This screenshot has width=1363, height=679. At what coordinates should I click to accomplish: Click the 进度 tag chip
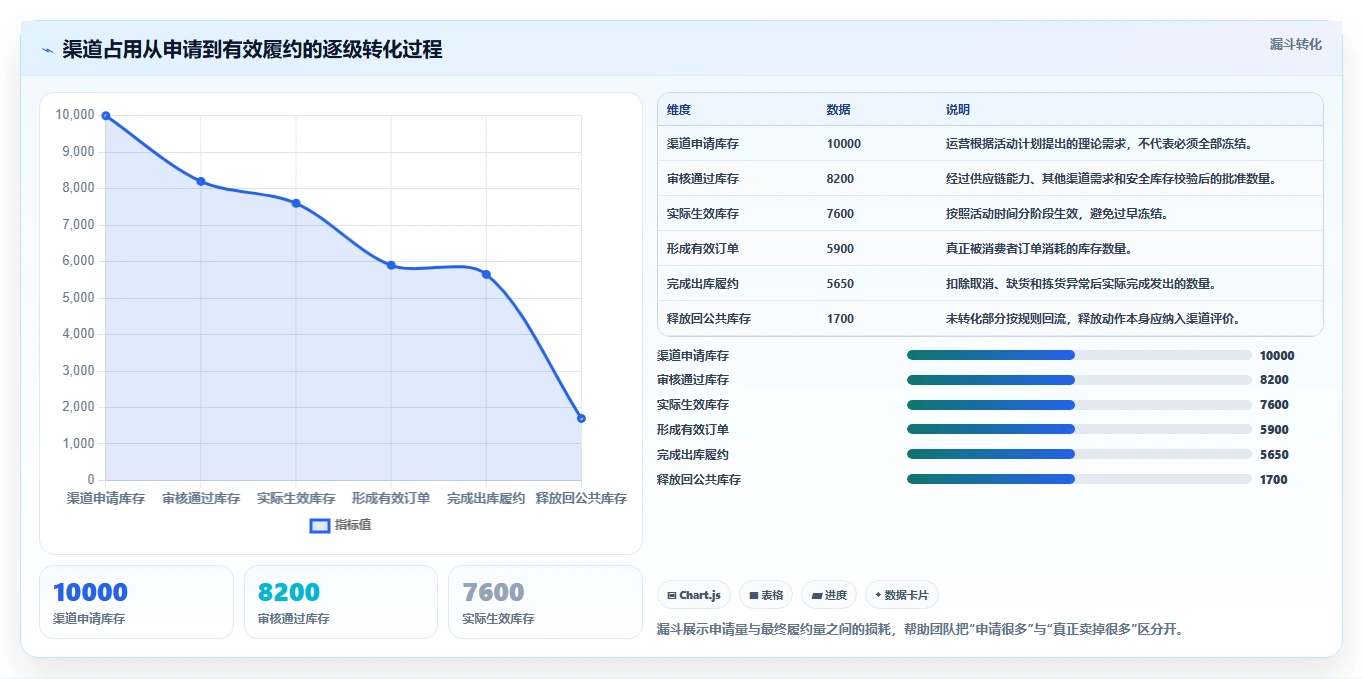click(x=829, y=595)
